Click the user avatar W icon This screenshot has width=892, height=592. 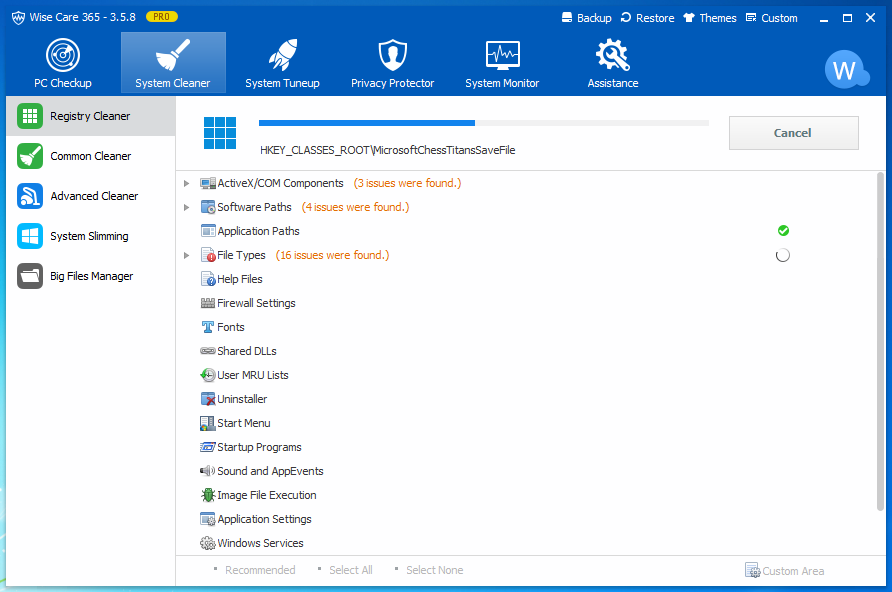[x=846, y=70]
